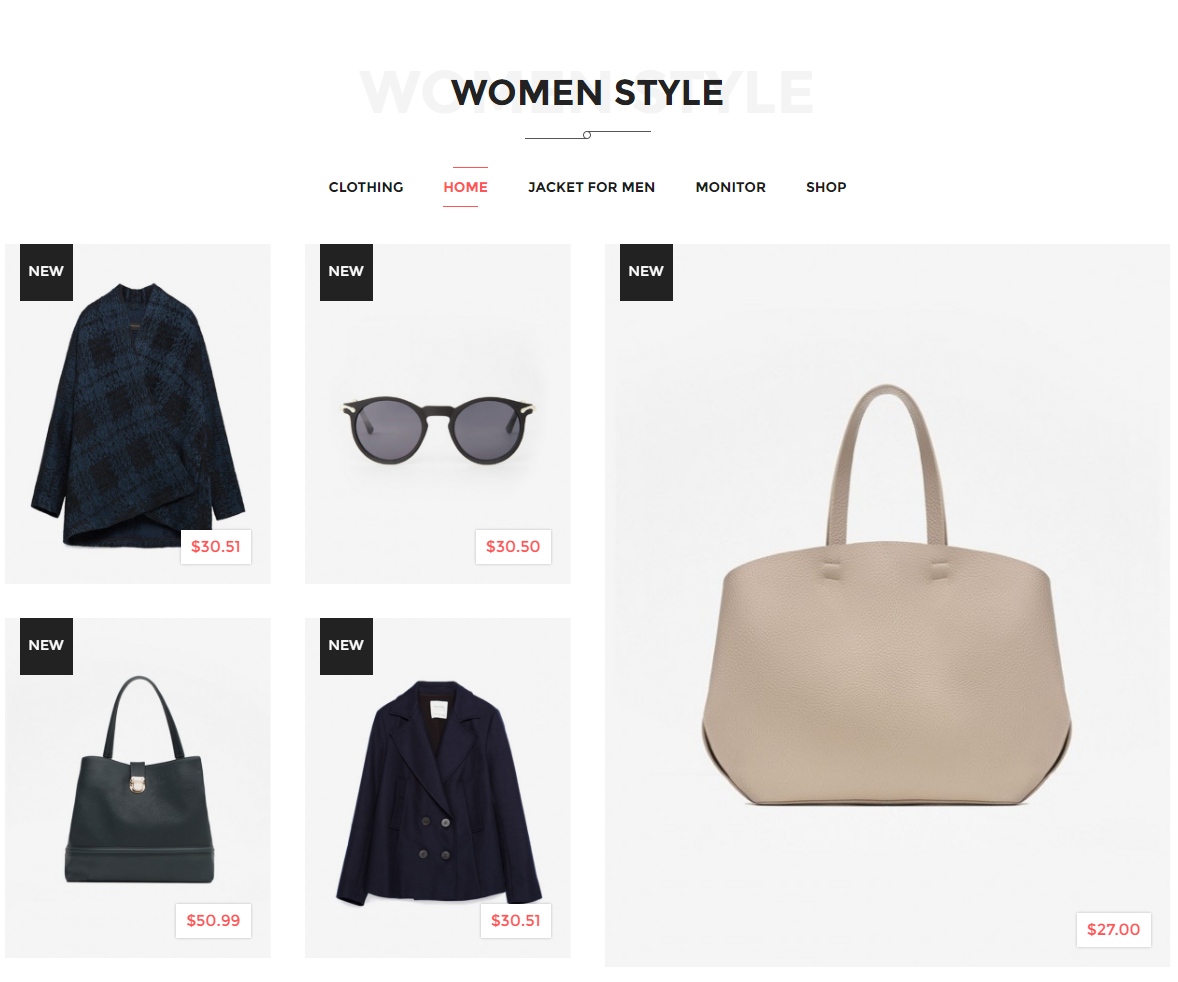Click the NEW badge on cardigan
1178x982 pixels.
click(x=47, y=272)
